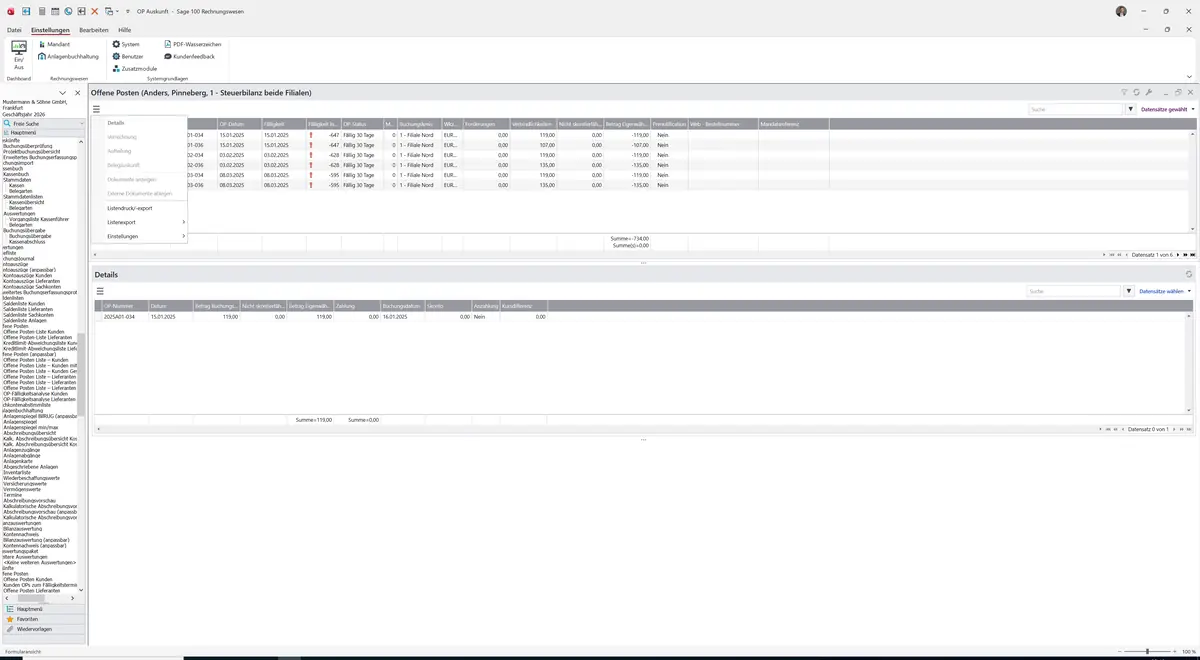Open the Datensätze wählen dropdown in Details
The width and height of the screenshot is (1200, 660).
tap(1166, 291)
